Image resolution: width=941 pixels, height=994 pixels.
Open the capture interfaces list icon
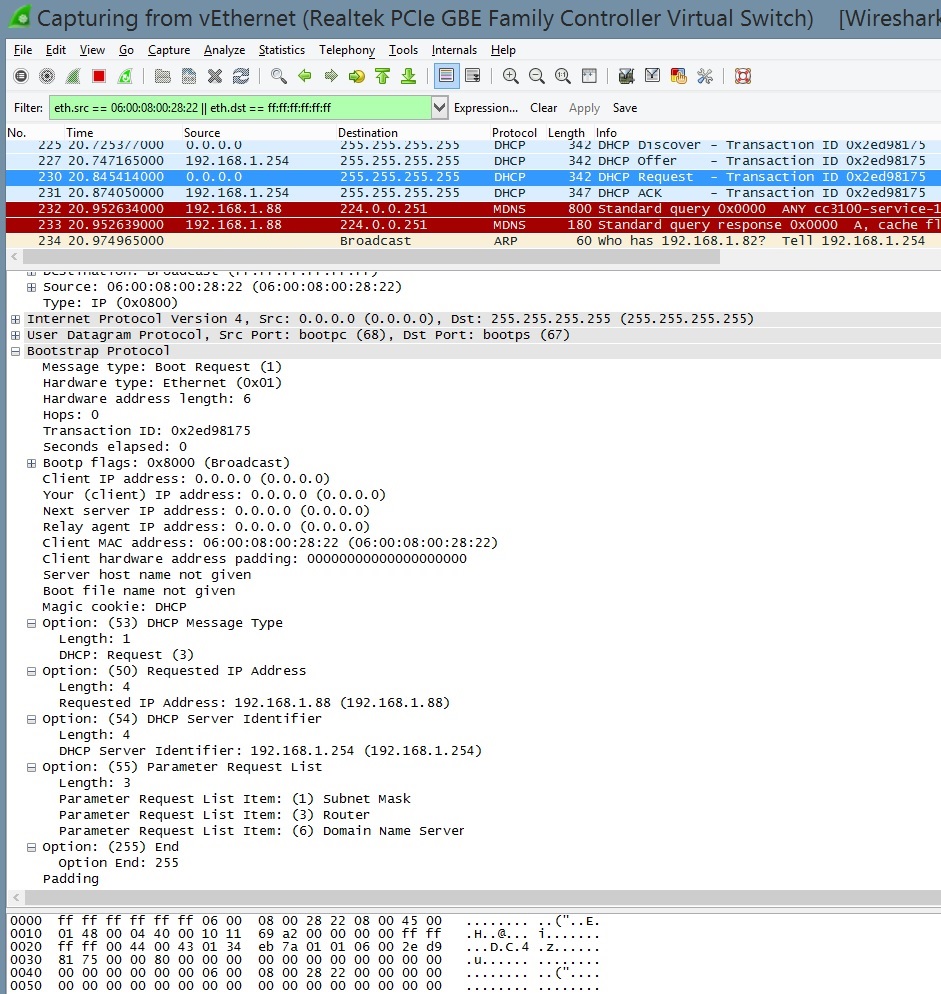21,77
